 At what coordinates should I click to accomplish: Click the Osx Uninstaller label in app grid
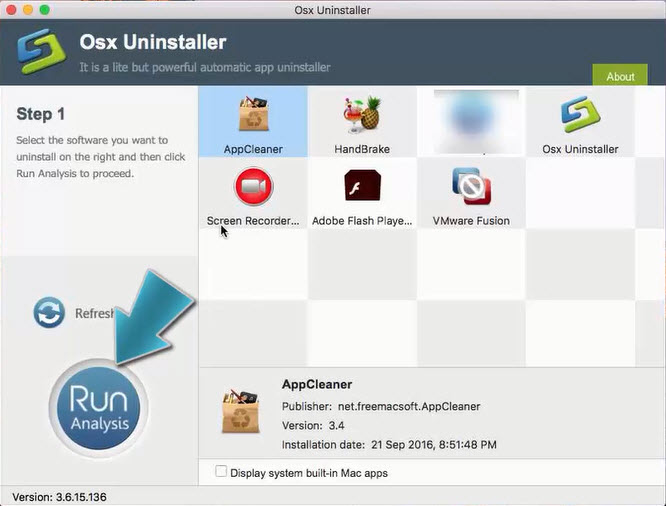pyautogui.click(x=580, y=149)
